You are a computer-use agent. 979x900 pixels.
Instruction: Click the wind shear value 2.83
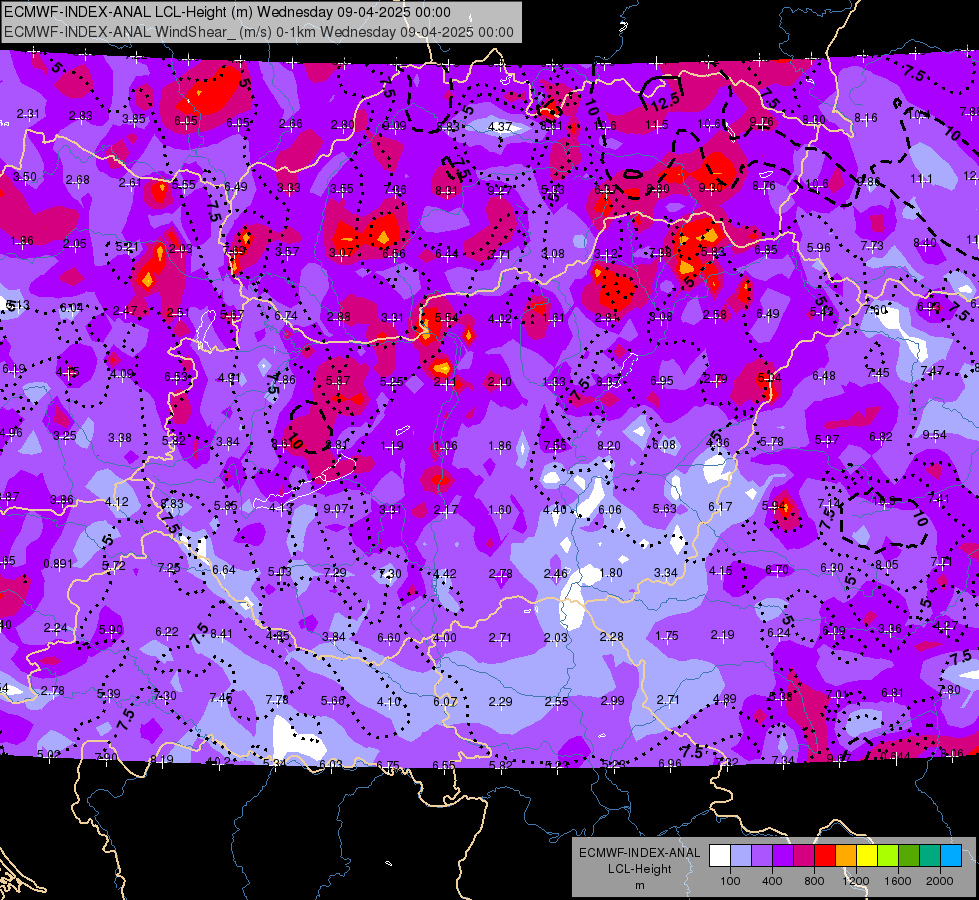click(81, 116)
